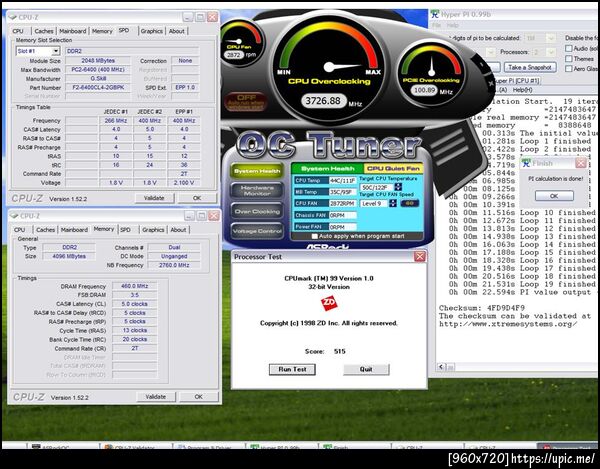Click the green System Health side button

tap(257, 171)
